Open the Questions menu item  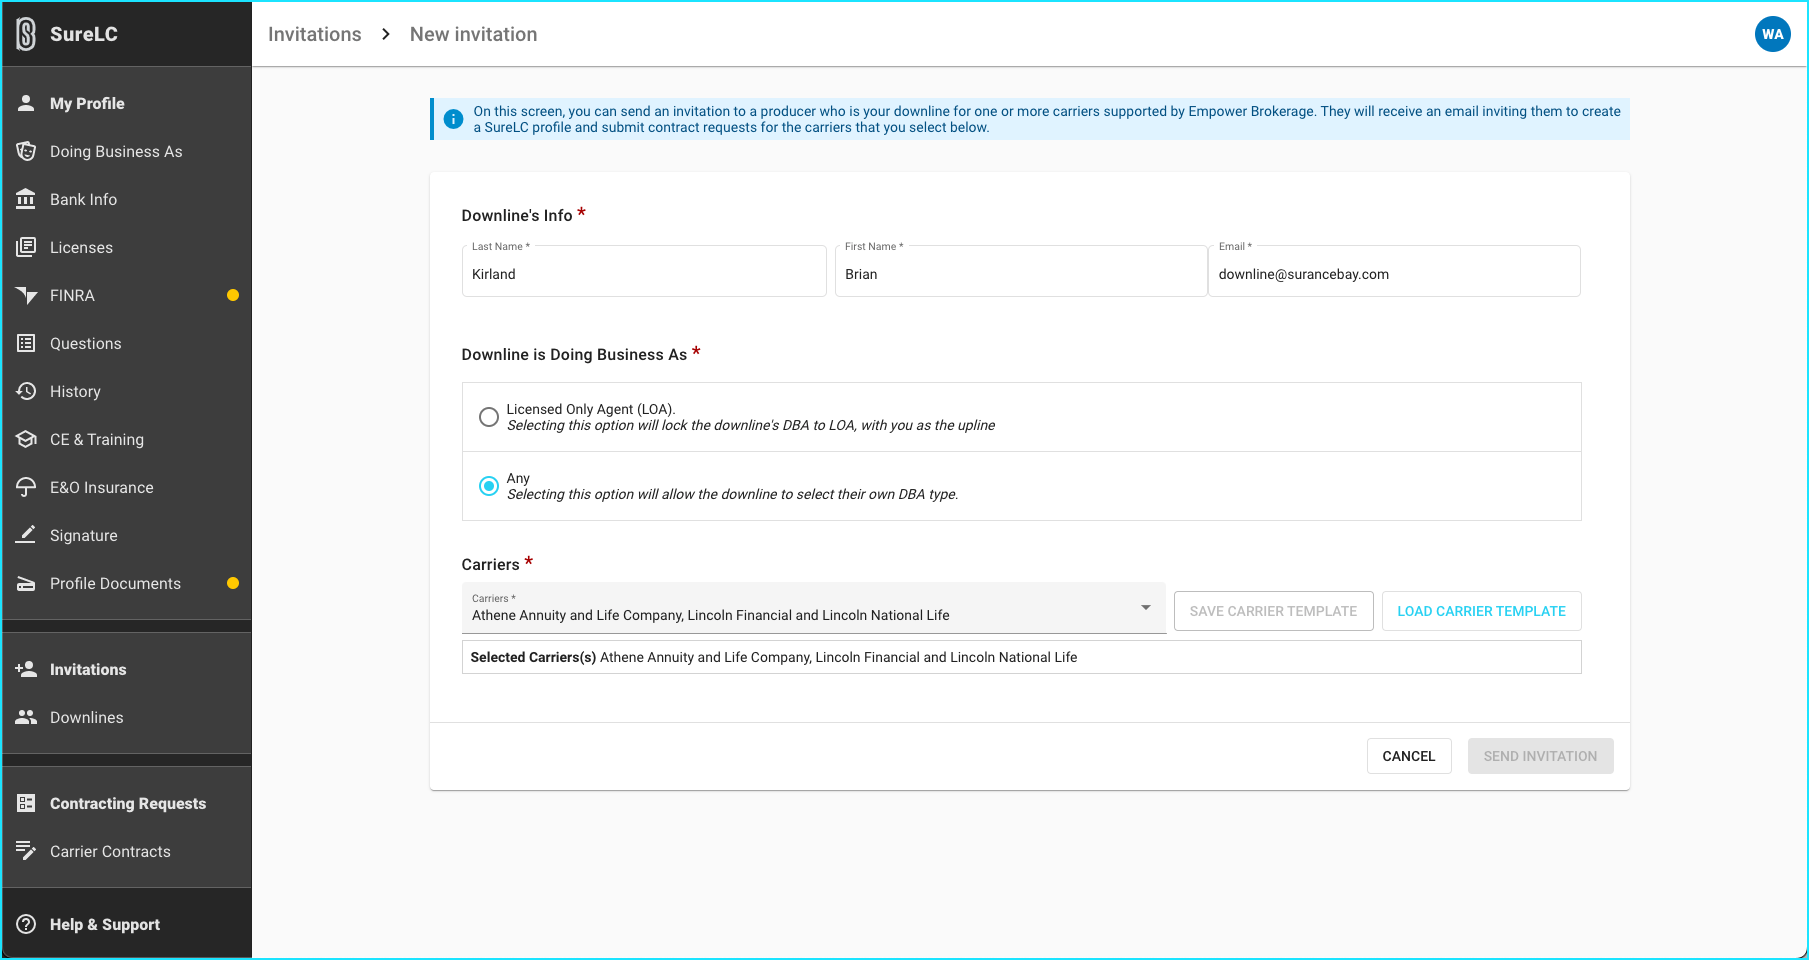(127, 343)
